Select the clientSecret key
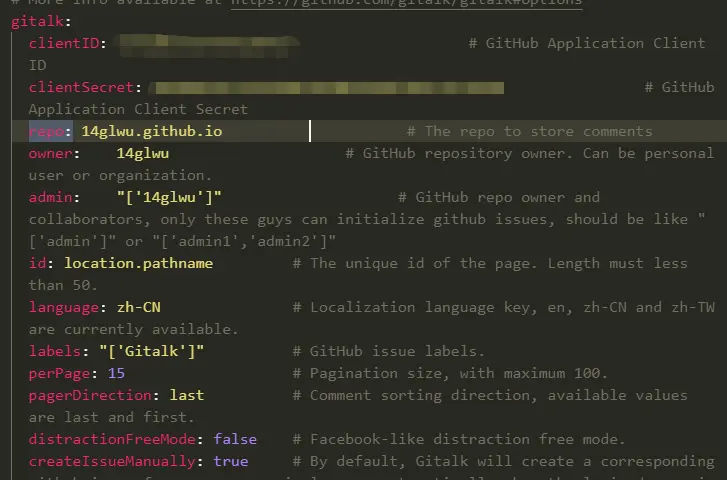Screen dimensions: 727x480 pyautogui.click(x=81, y=87)
